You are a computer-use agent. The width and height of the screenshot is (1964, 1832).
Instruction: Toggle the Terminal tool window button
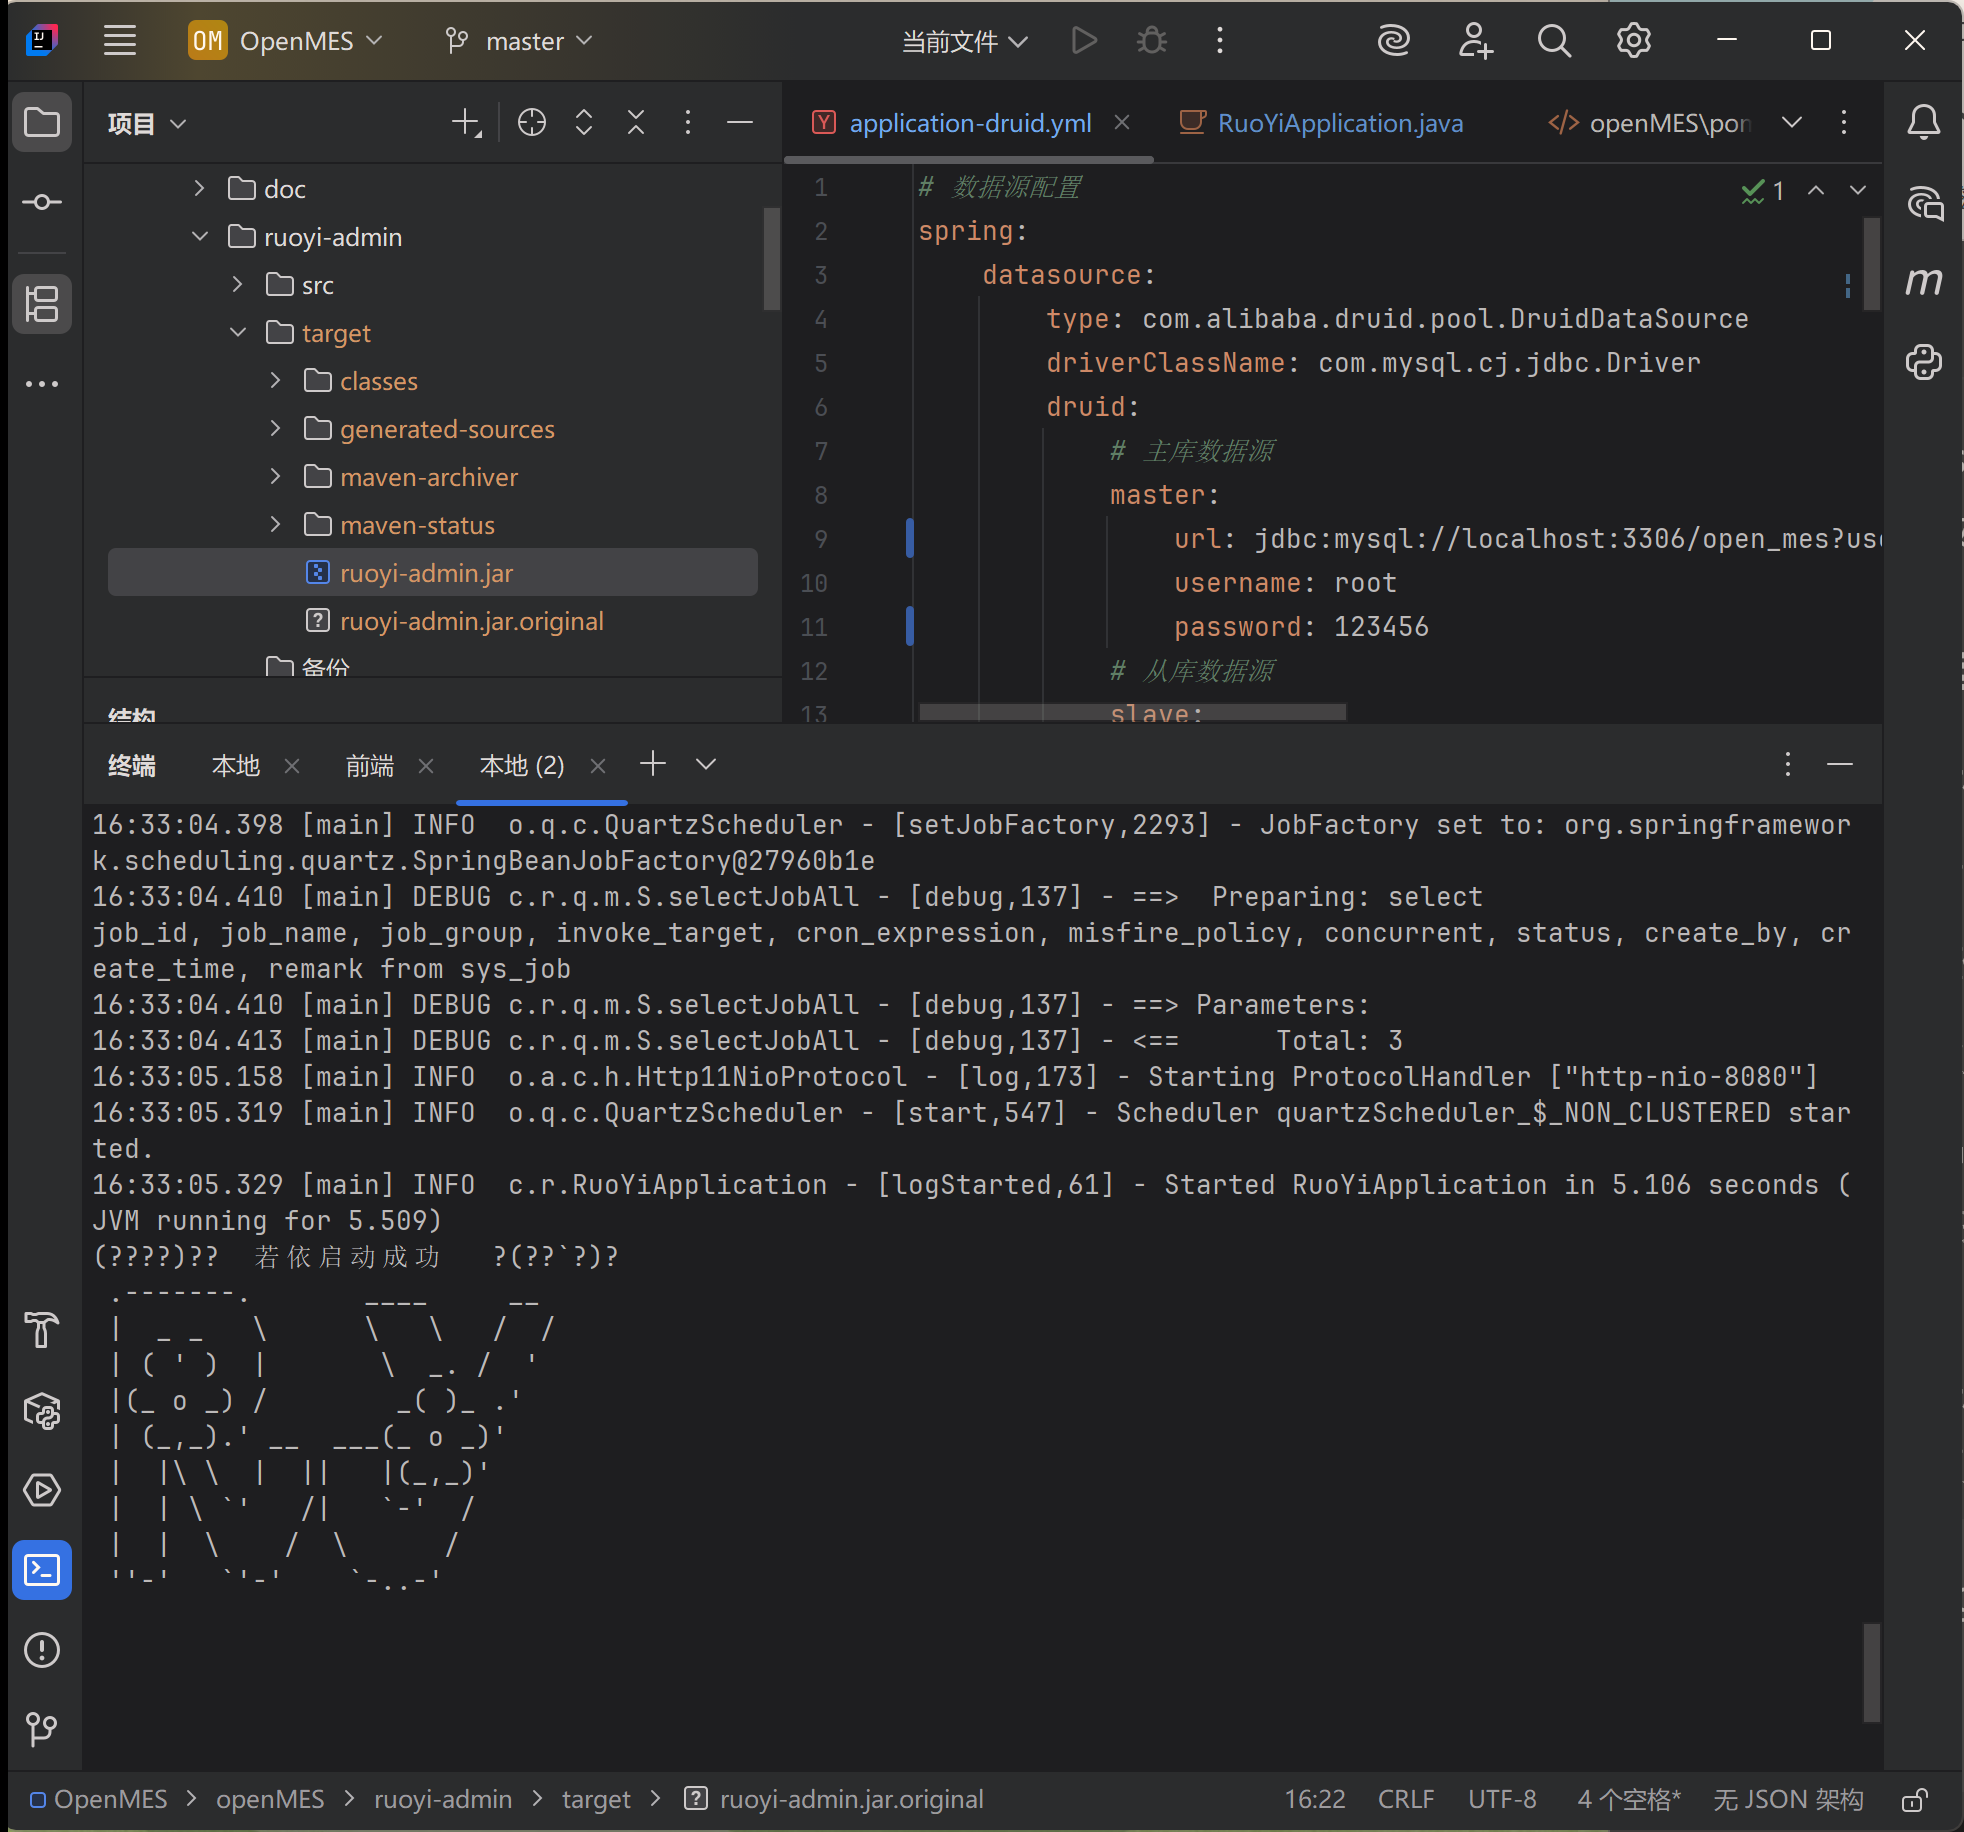click(42, 1570)
